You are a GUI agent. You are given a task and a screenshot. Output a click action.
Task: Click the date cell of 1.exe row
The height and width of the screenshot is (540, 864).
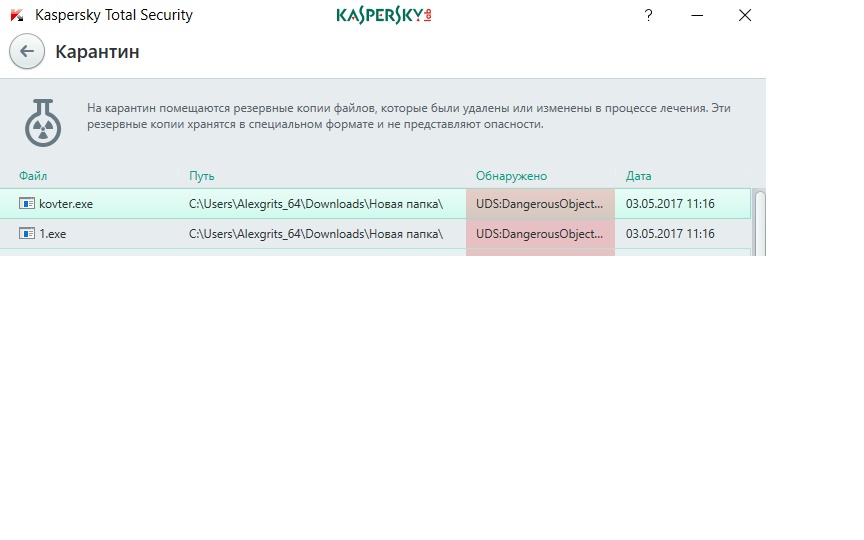point(670,234)
